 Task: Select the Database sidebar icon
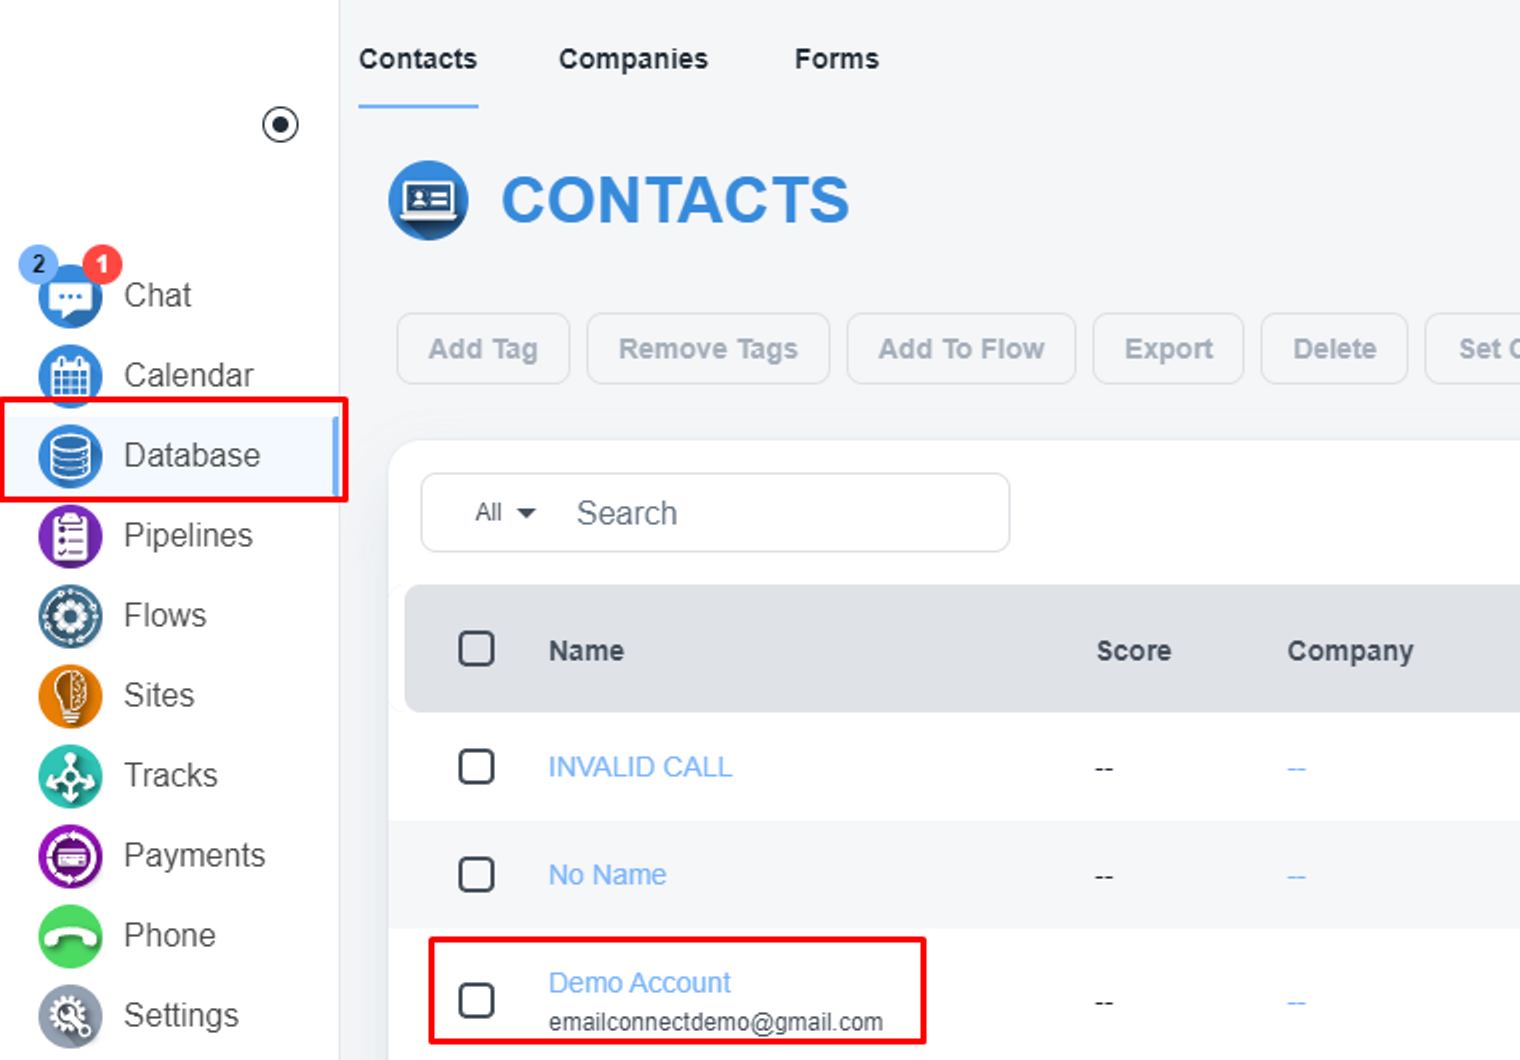point(70,456)
